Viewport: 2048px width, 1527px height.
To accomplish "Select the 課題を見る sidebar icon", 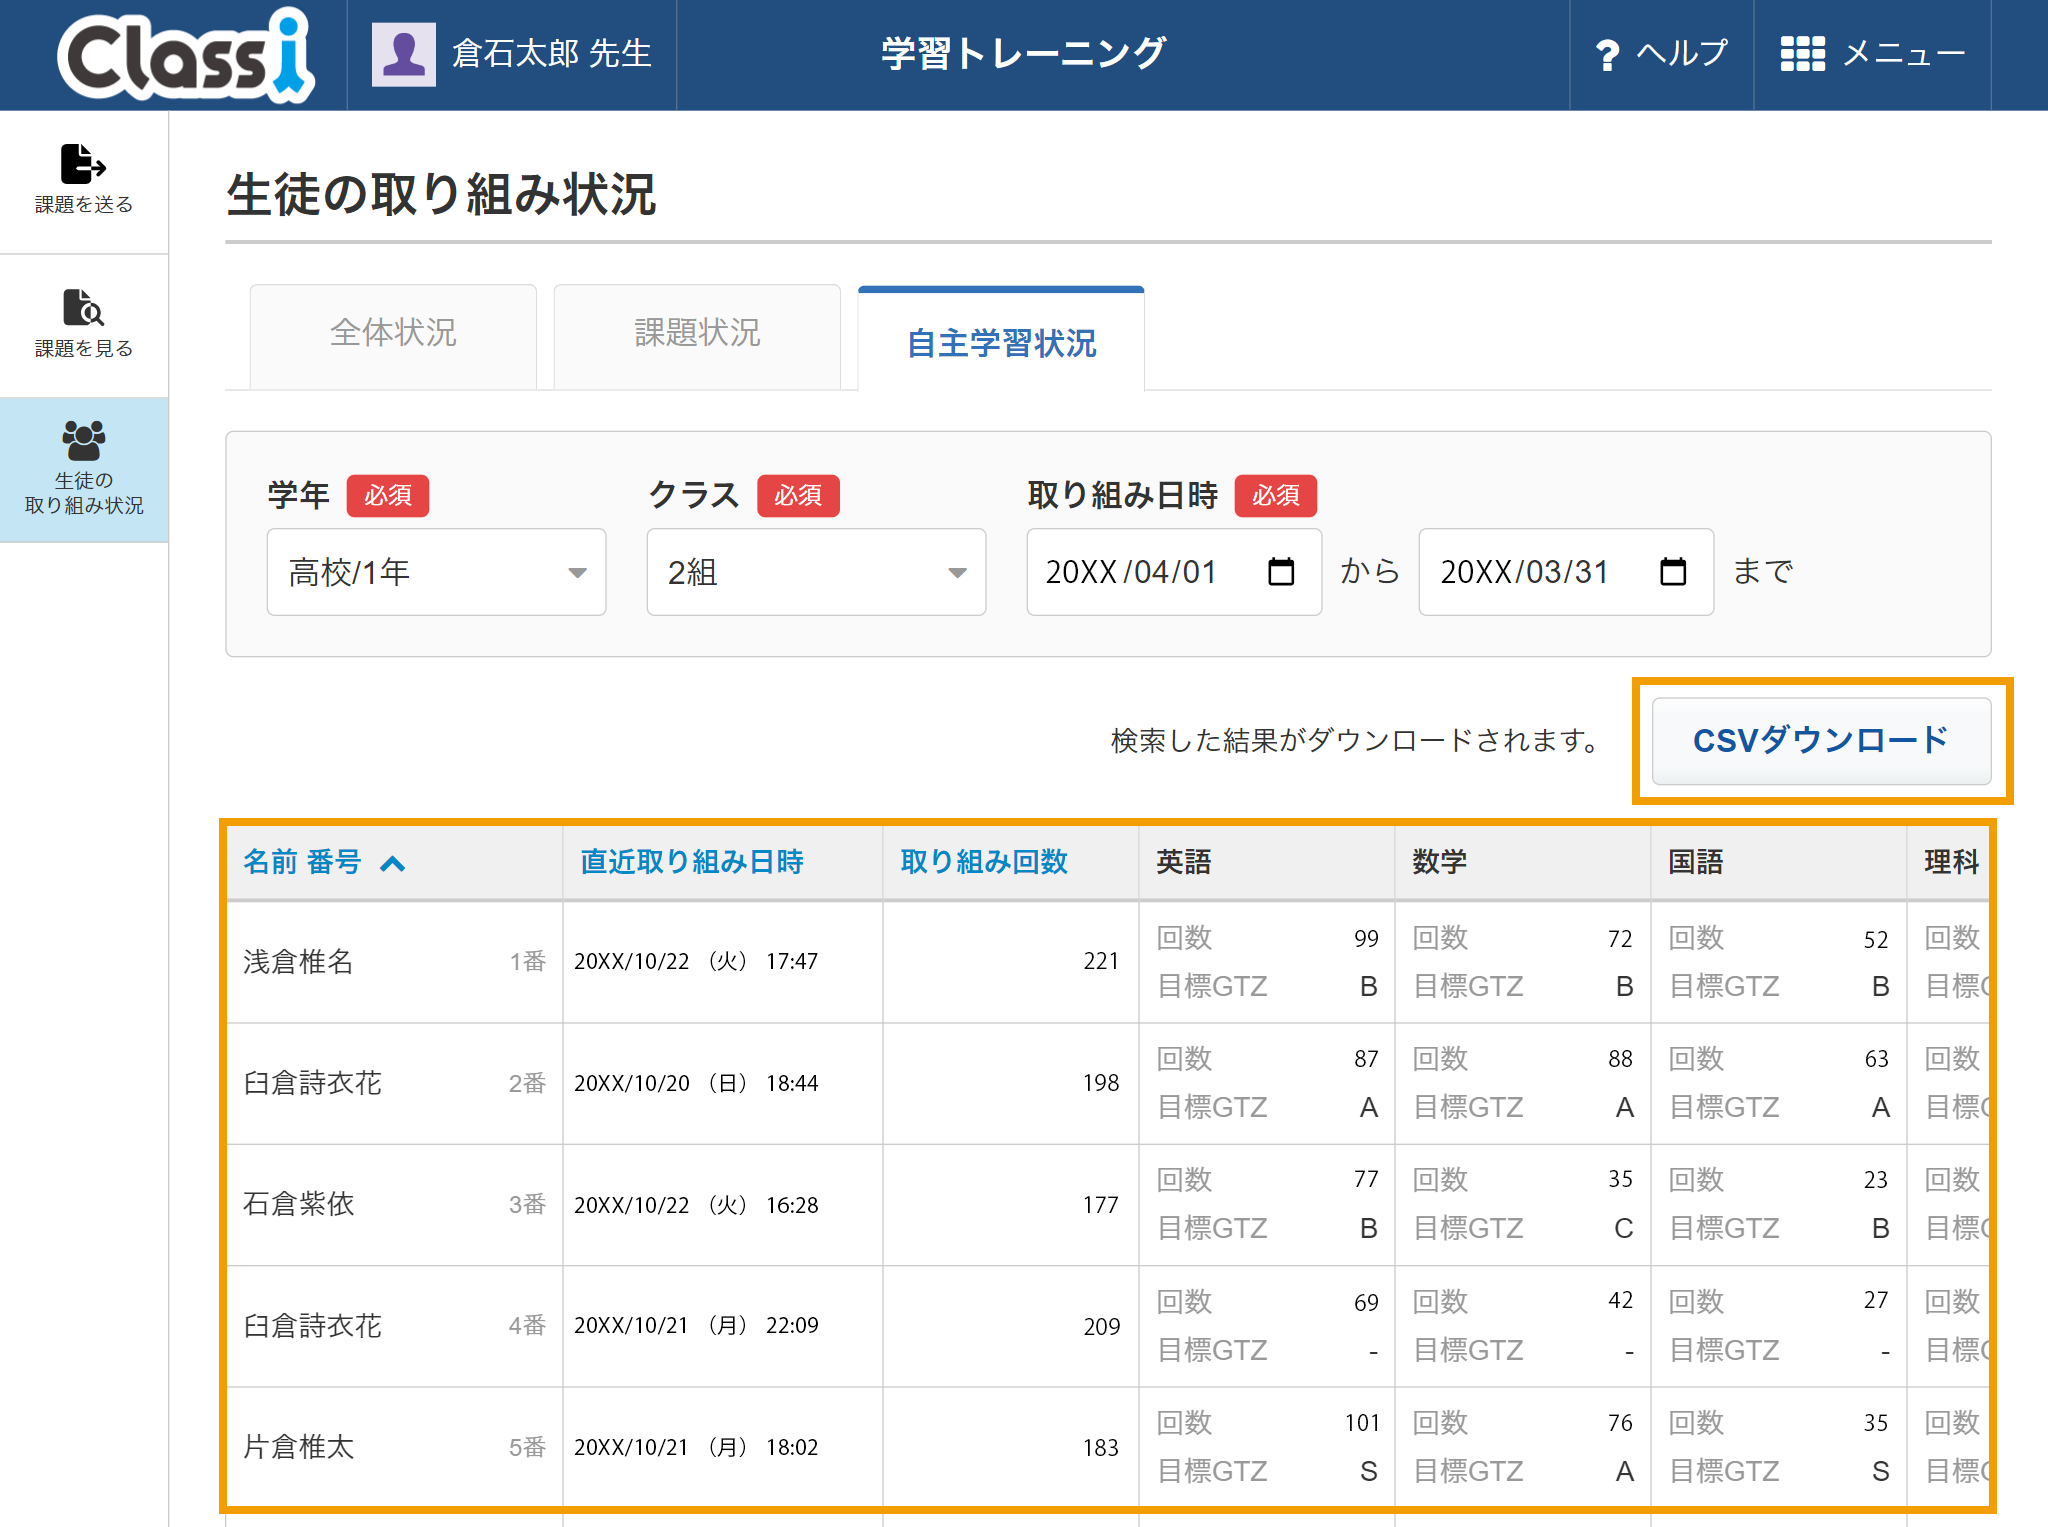I will coord(84,308).
